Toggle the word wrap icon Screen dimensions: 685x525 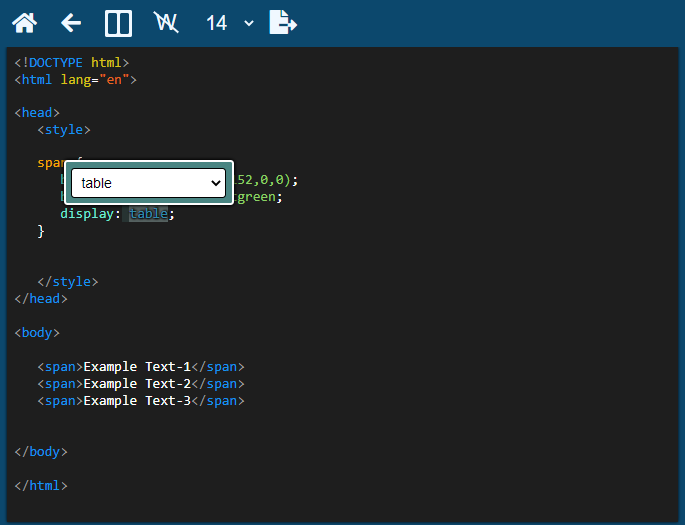click(166, 23)
